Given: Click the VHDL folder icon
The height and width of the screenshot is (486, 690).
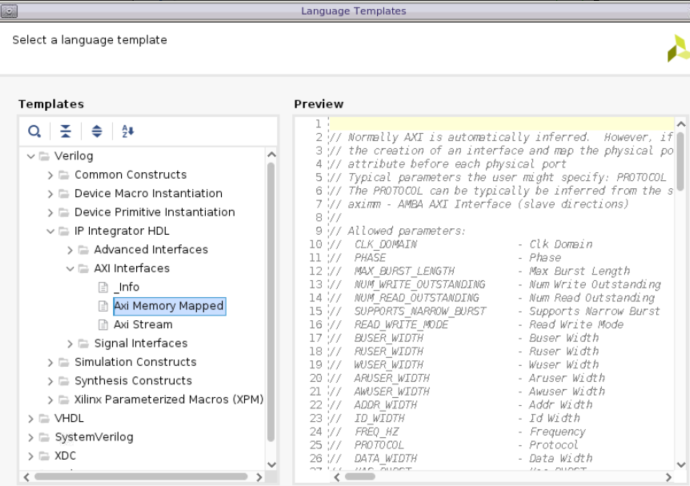Looking at the screenshot, I should [44, 418].
